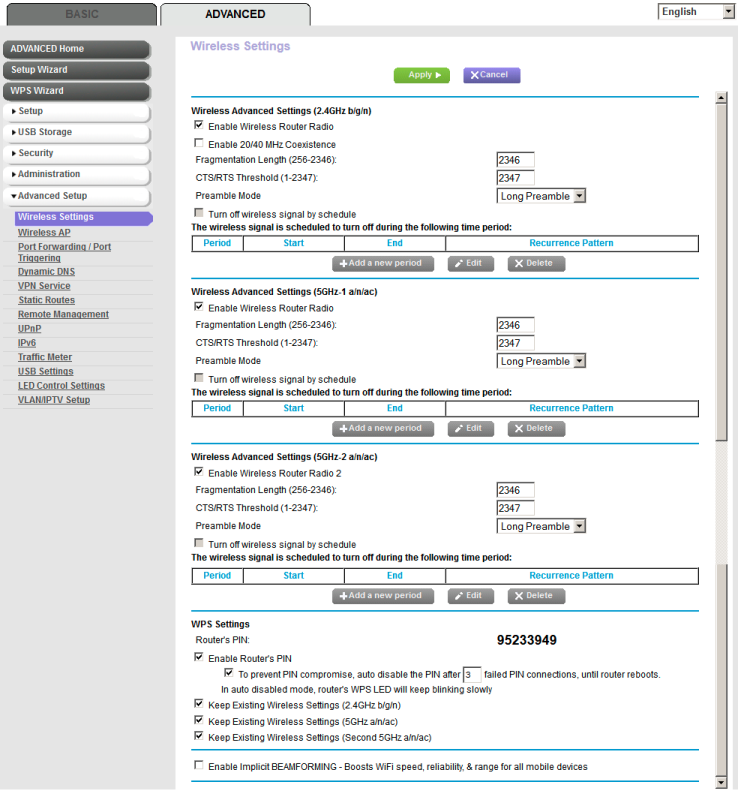Toggle 2.4GHz turn off wireless signal by schedule
738x791 pixels.
[x=199, y=213]
